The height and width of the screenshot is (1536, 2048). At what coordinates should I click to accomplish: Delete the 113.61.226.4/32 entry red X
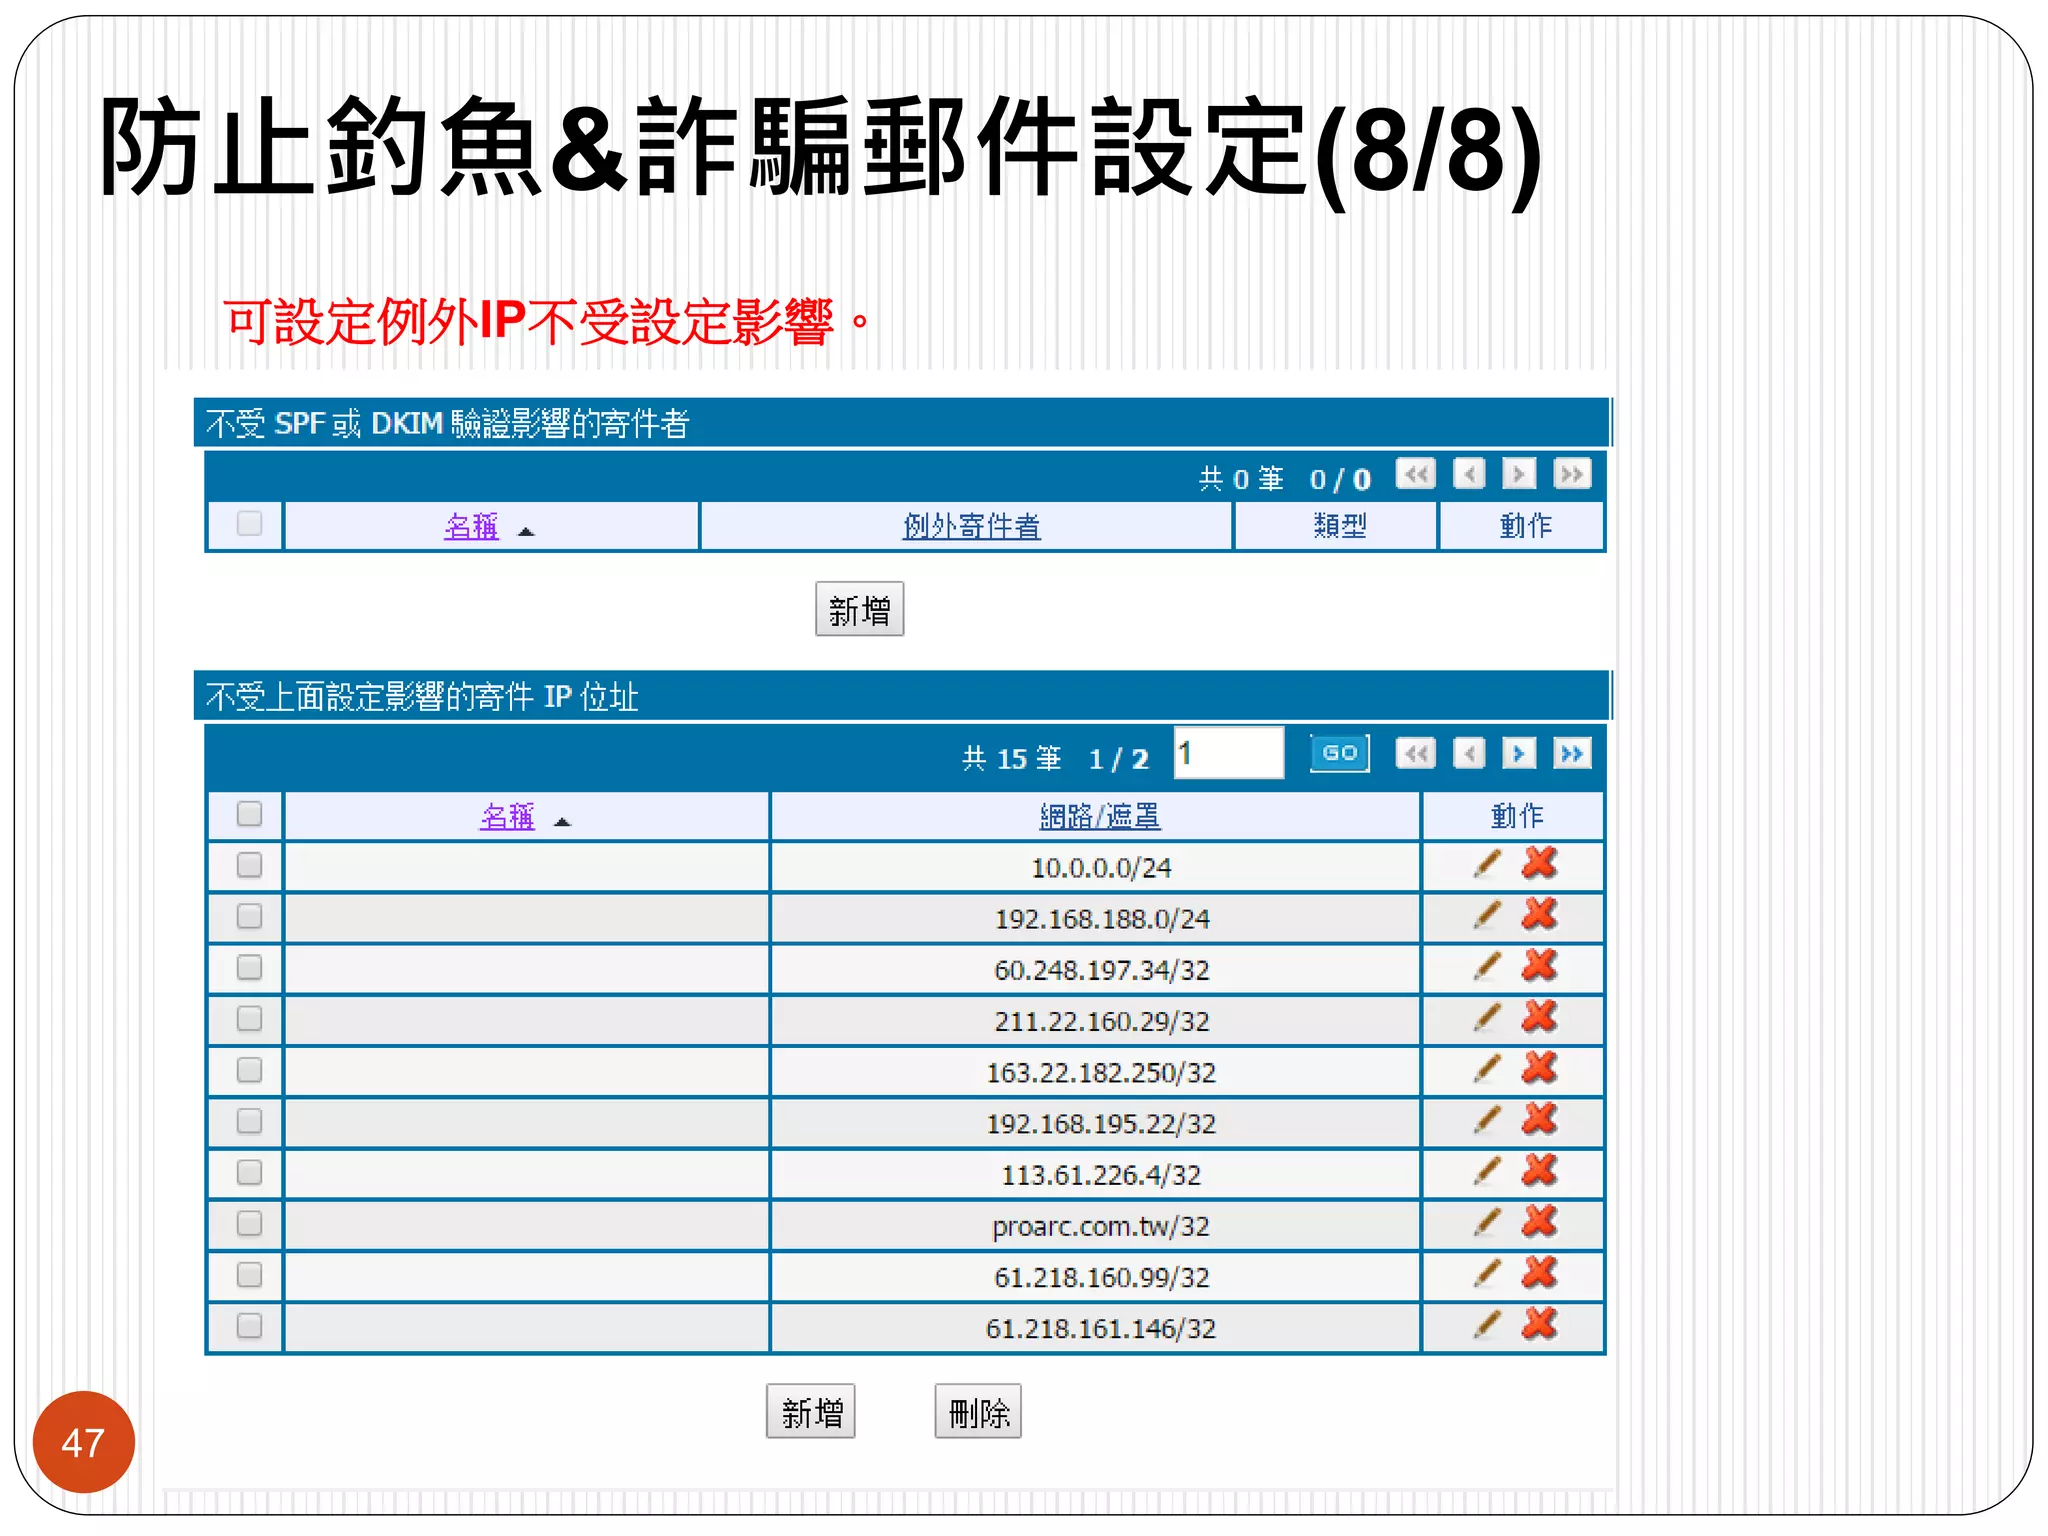pos(1539,1170)
